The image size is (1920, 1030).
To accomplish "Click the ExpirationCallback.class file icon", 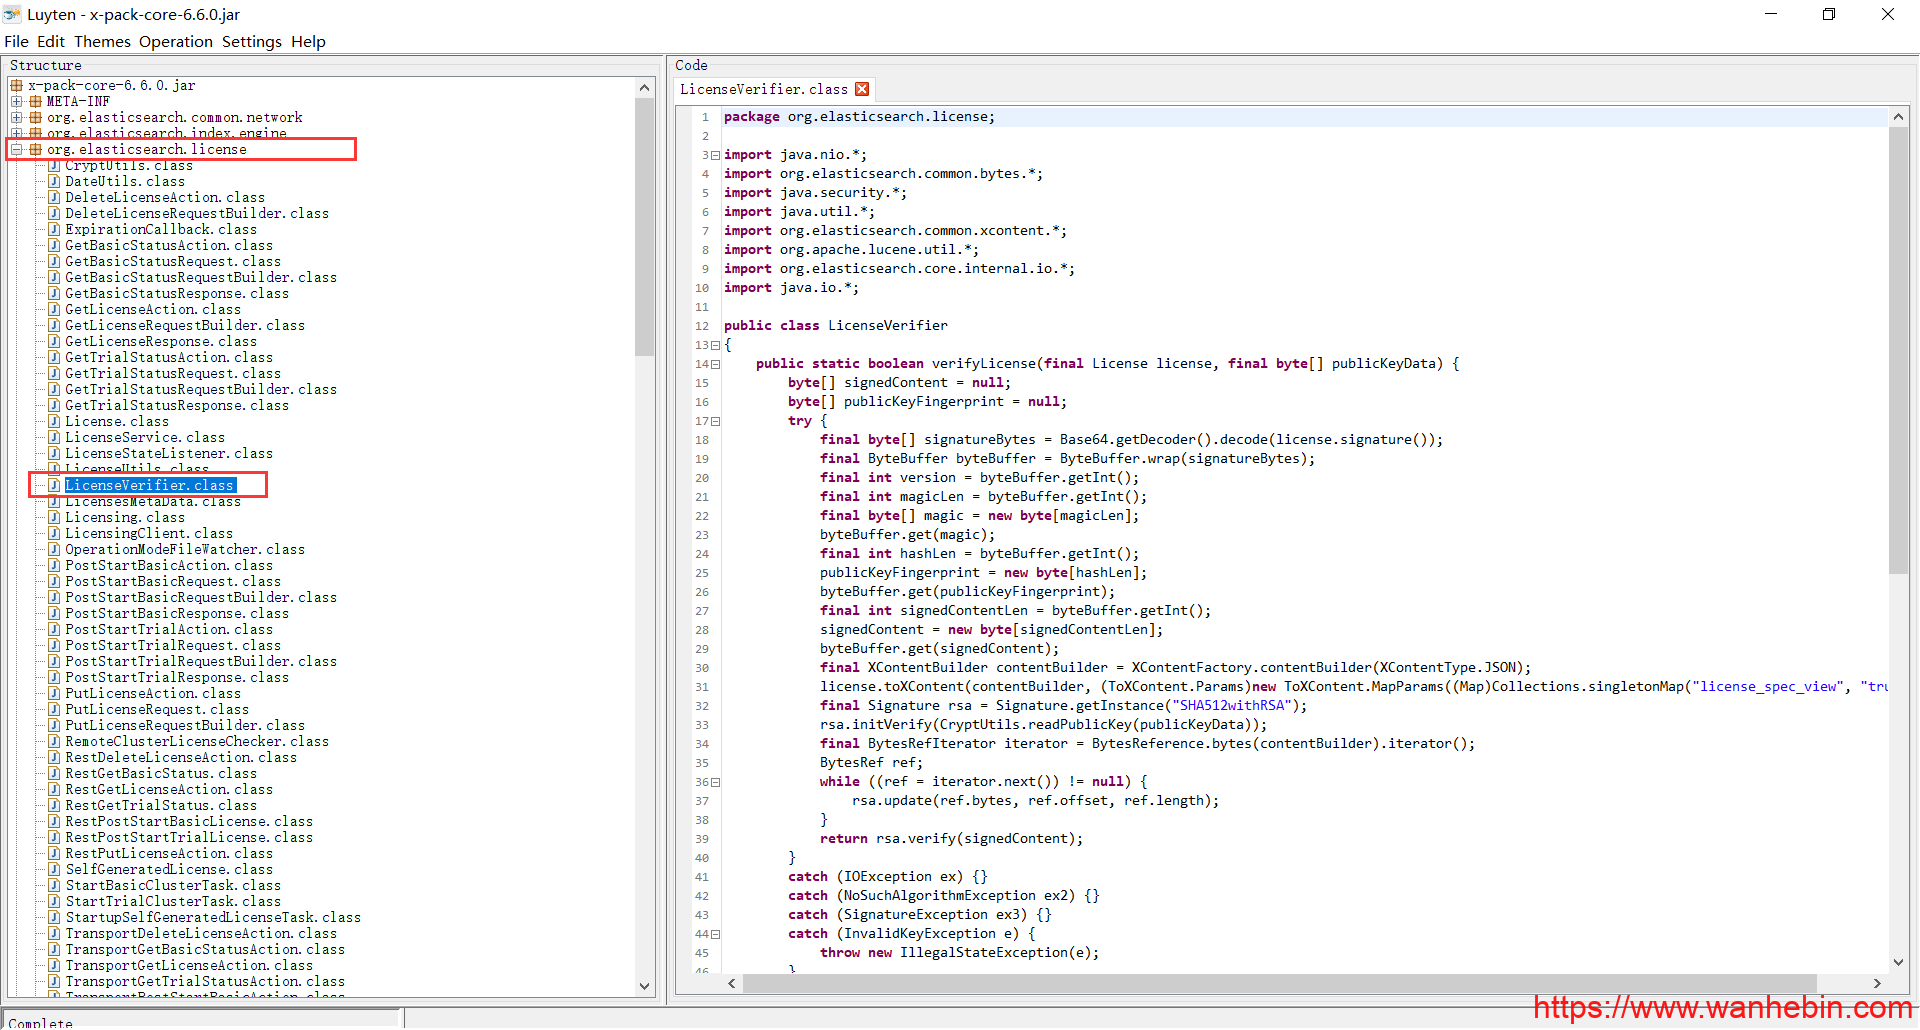I will [54, 229].
